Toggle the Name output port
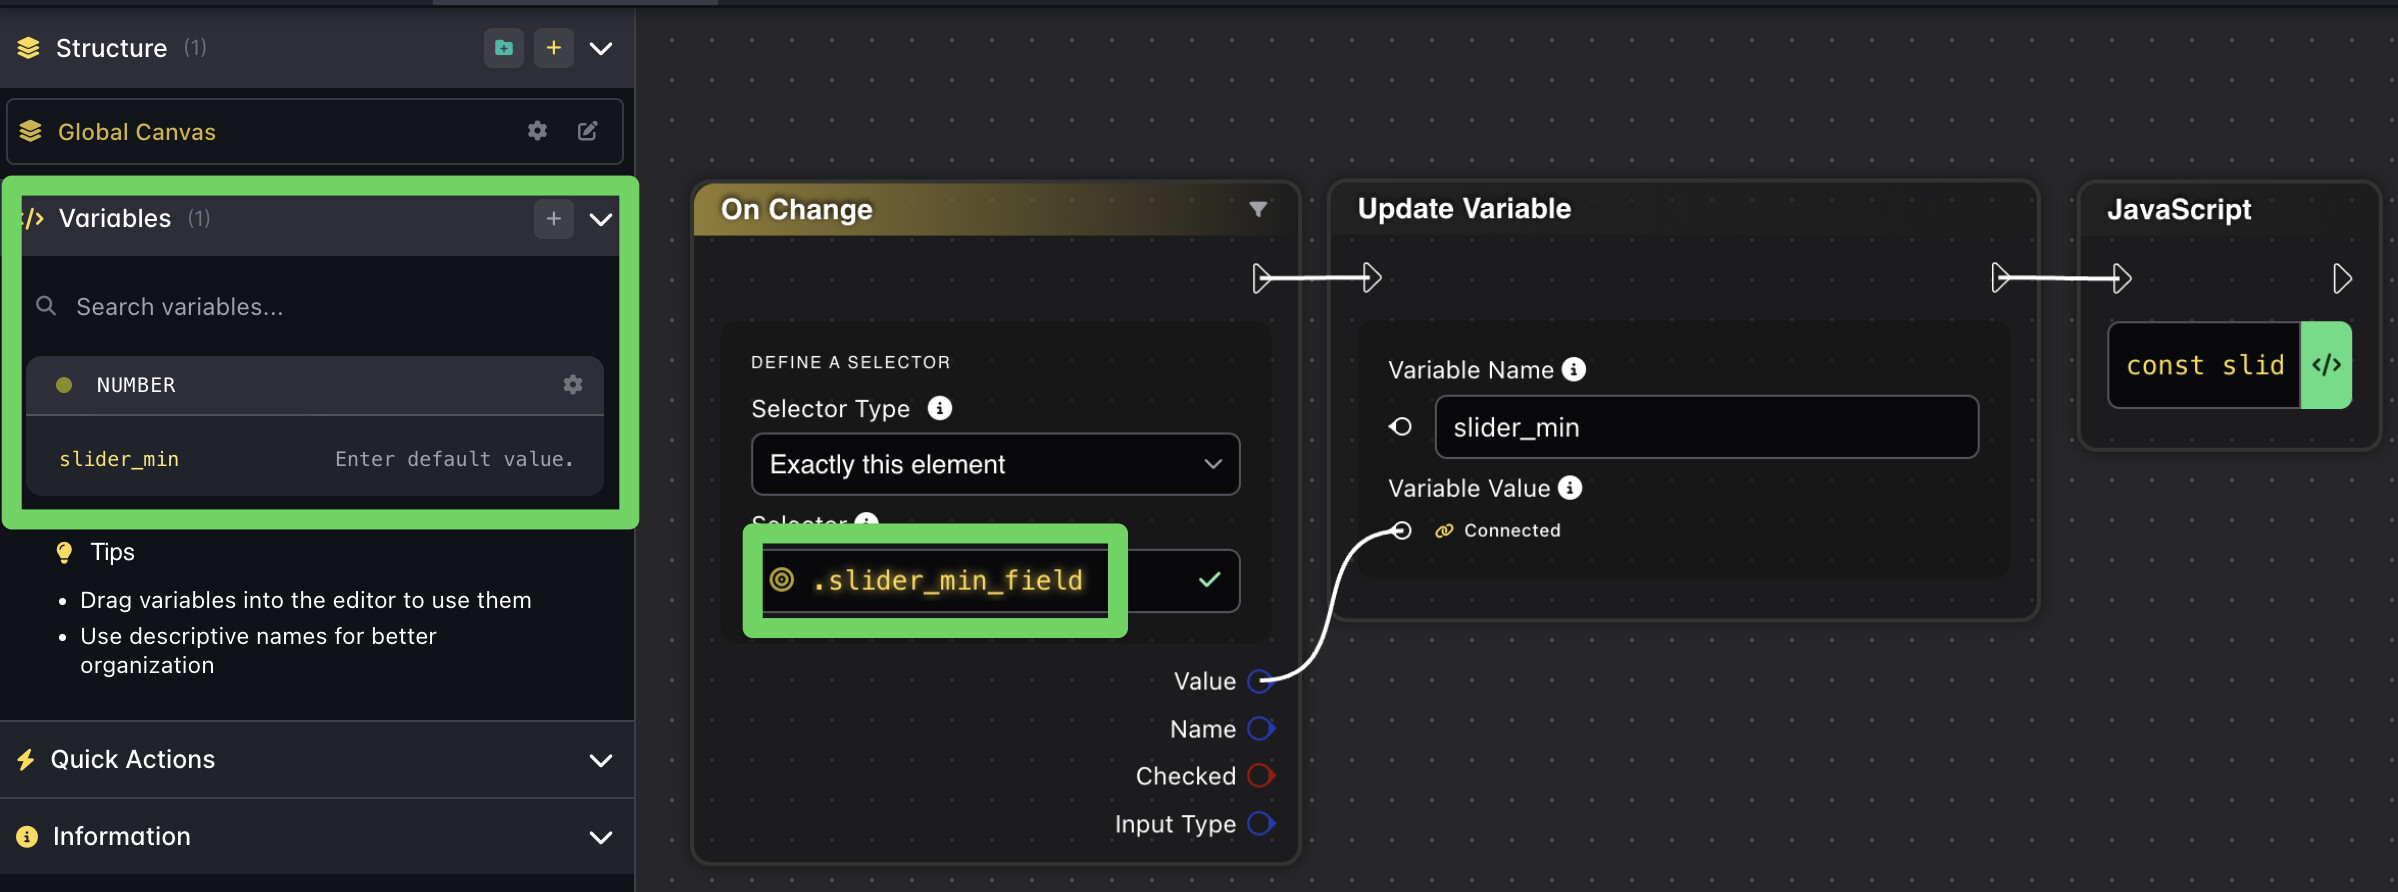The height and width of the screenshot is (892, 2398). pos(1260,729)
